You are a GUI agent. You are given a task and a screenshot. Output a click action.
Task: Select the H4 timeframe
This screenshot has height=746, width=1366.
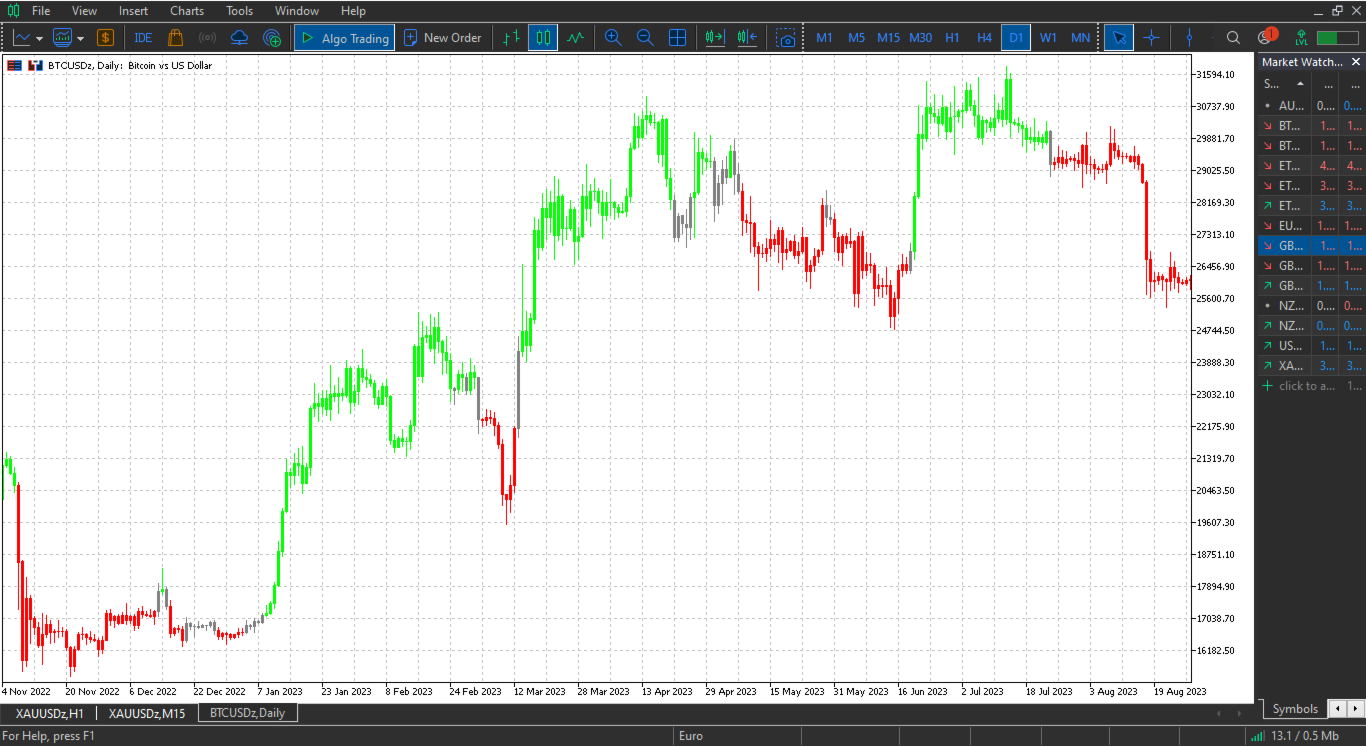[984, 38]
